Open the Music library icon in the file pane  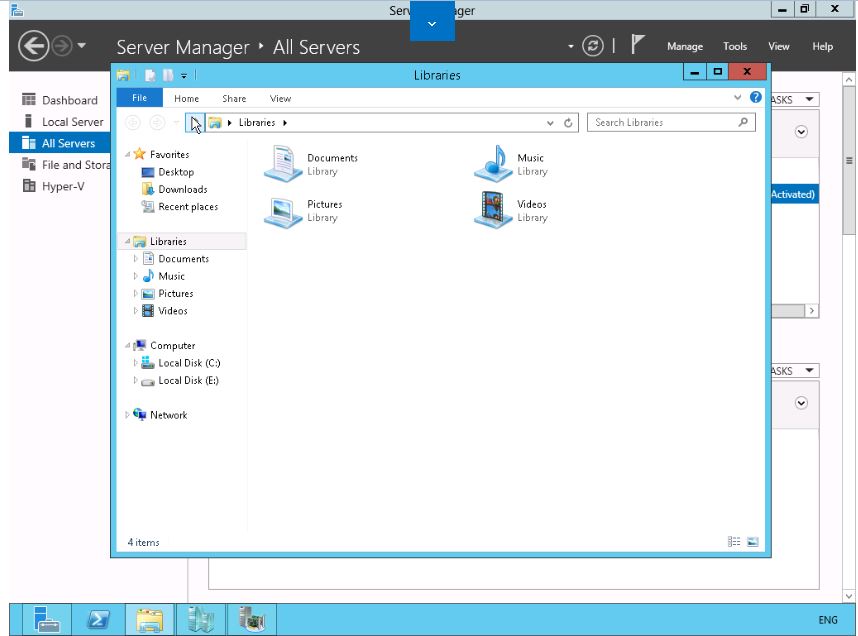(x=493, y=163)
